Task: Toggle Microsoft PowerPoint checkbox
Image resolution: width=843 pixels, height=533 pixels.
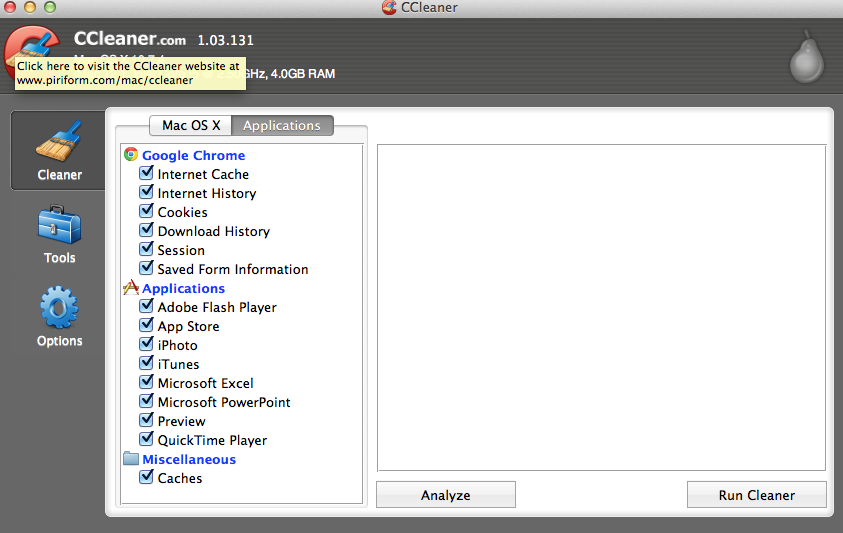Action: [x=146, y=401]
